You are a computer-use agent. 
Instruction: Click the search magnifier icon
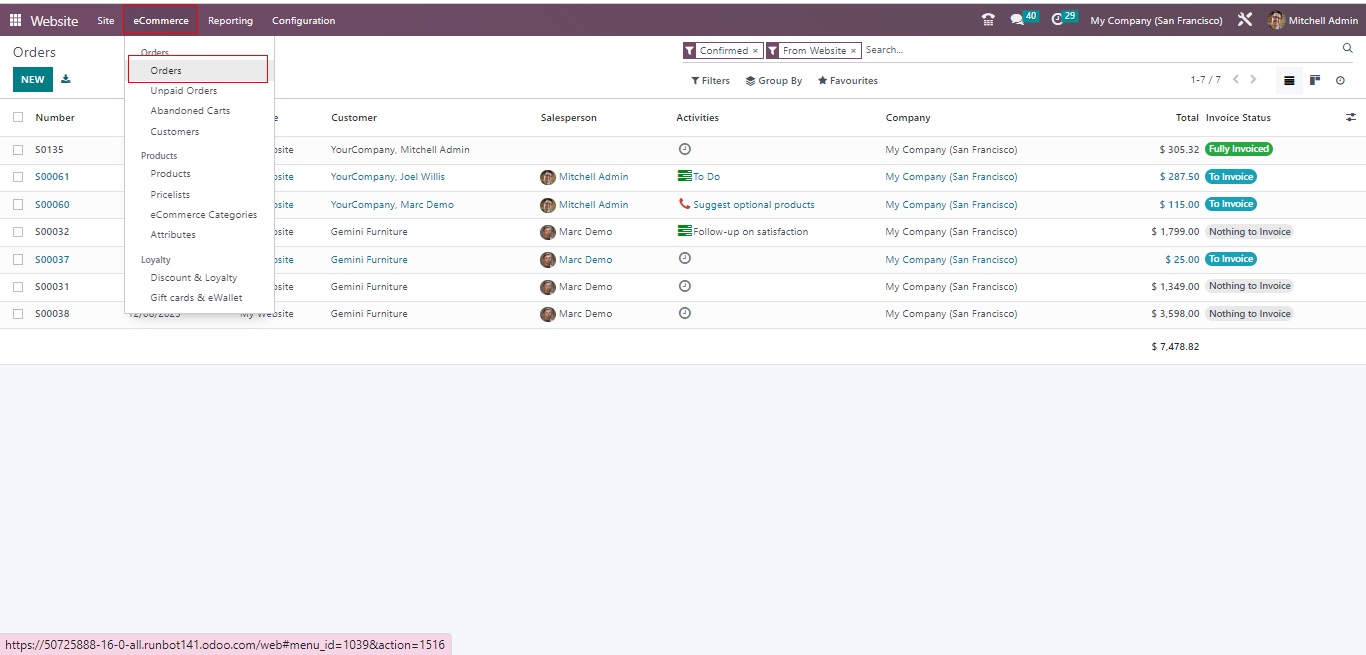click(1347, 48)
